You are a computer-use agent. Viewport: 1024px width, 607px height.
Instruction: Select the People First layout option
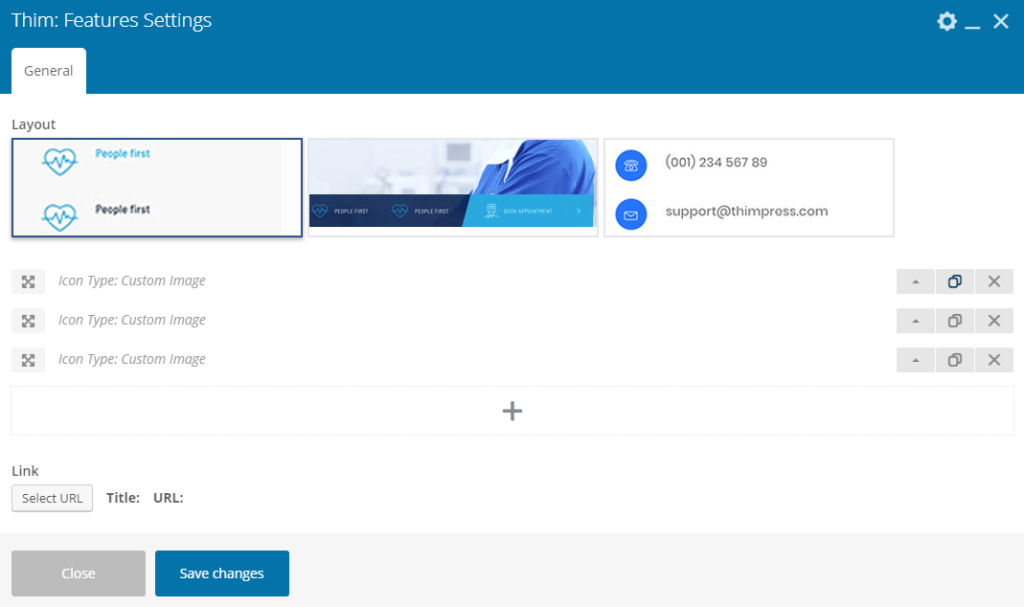(x=156, y=186)
